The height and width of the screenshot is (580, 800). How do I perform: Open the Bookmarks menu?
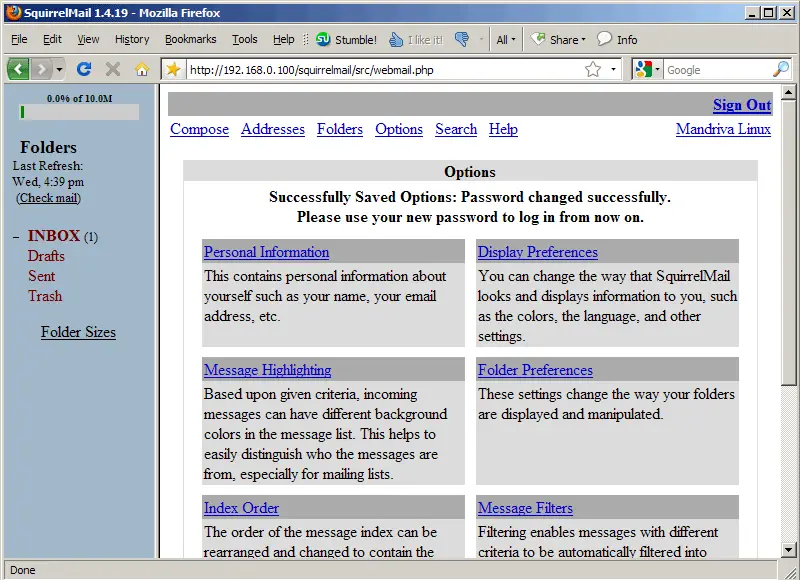[190, 39]
